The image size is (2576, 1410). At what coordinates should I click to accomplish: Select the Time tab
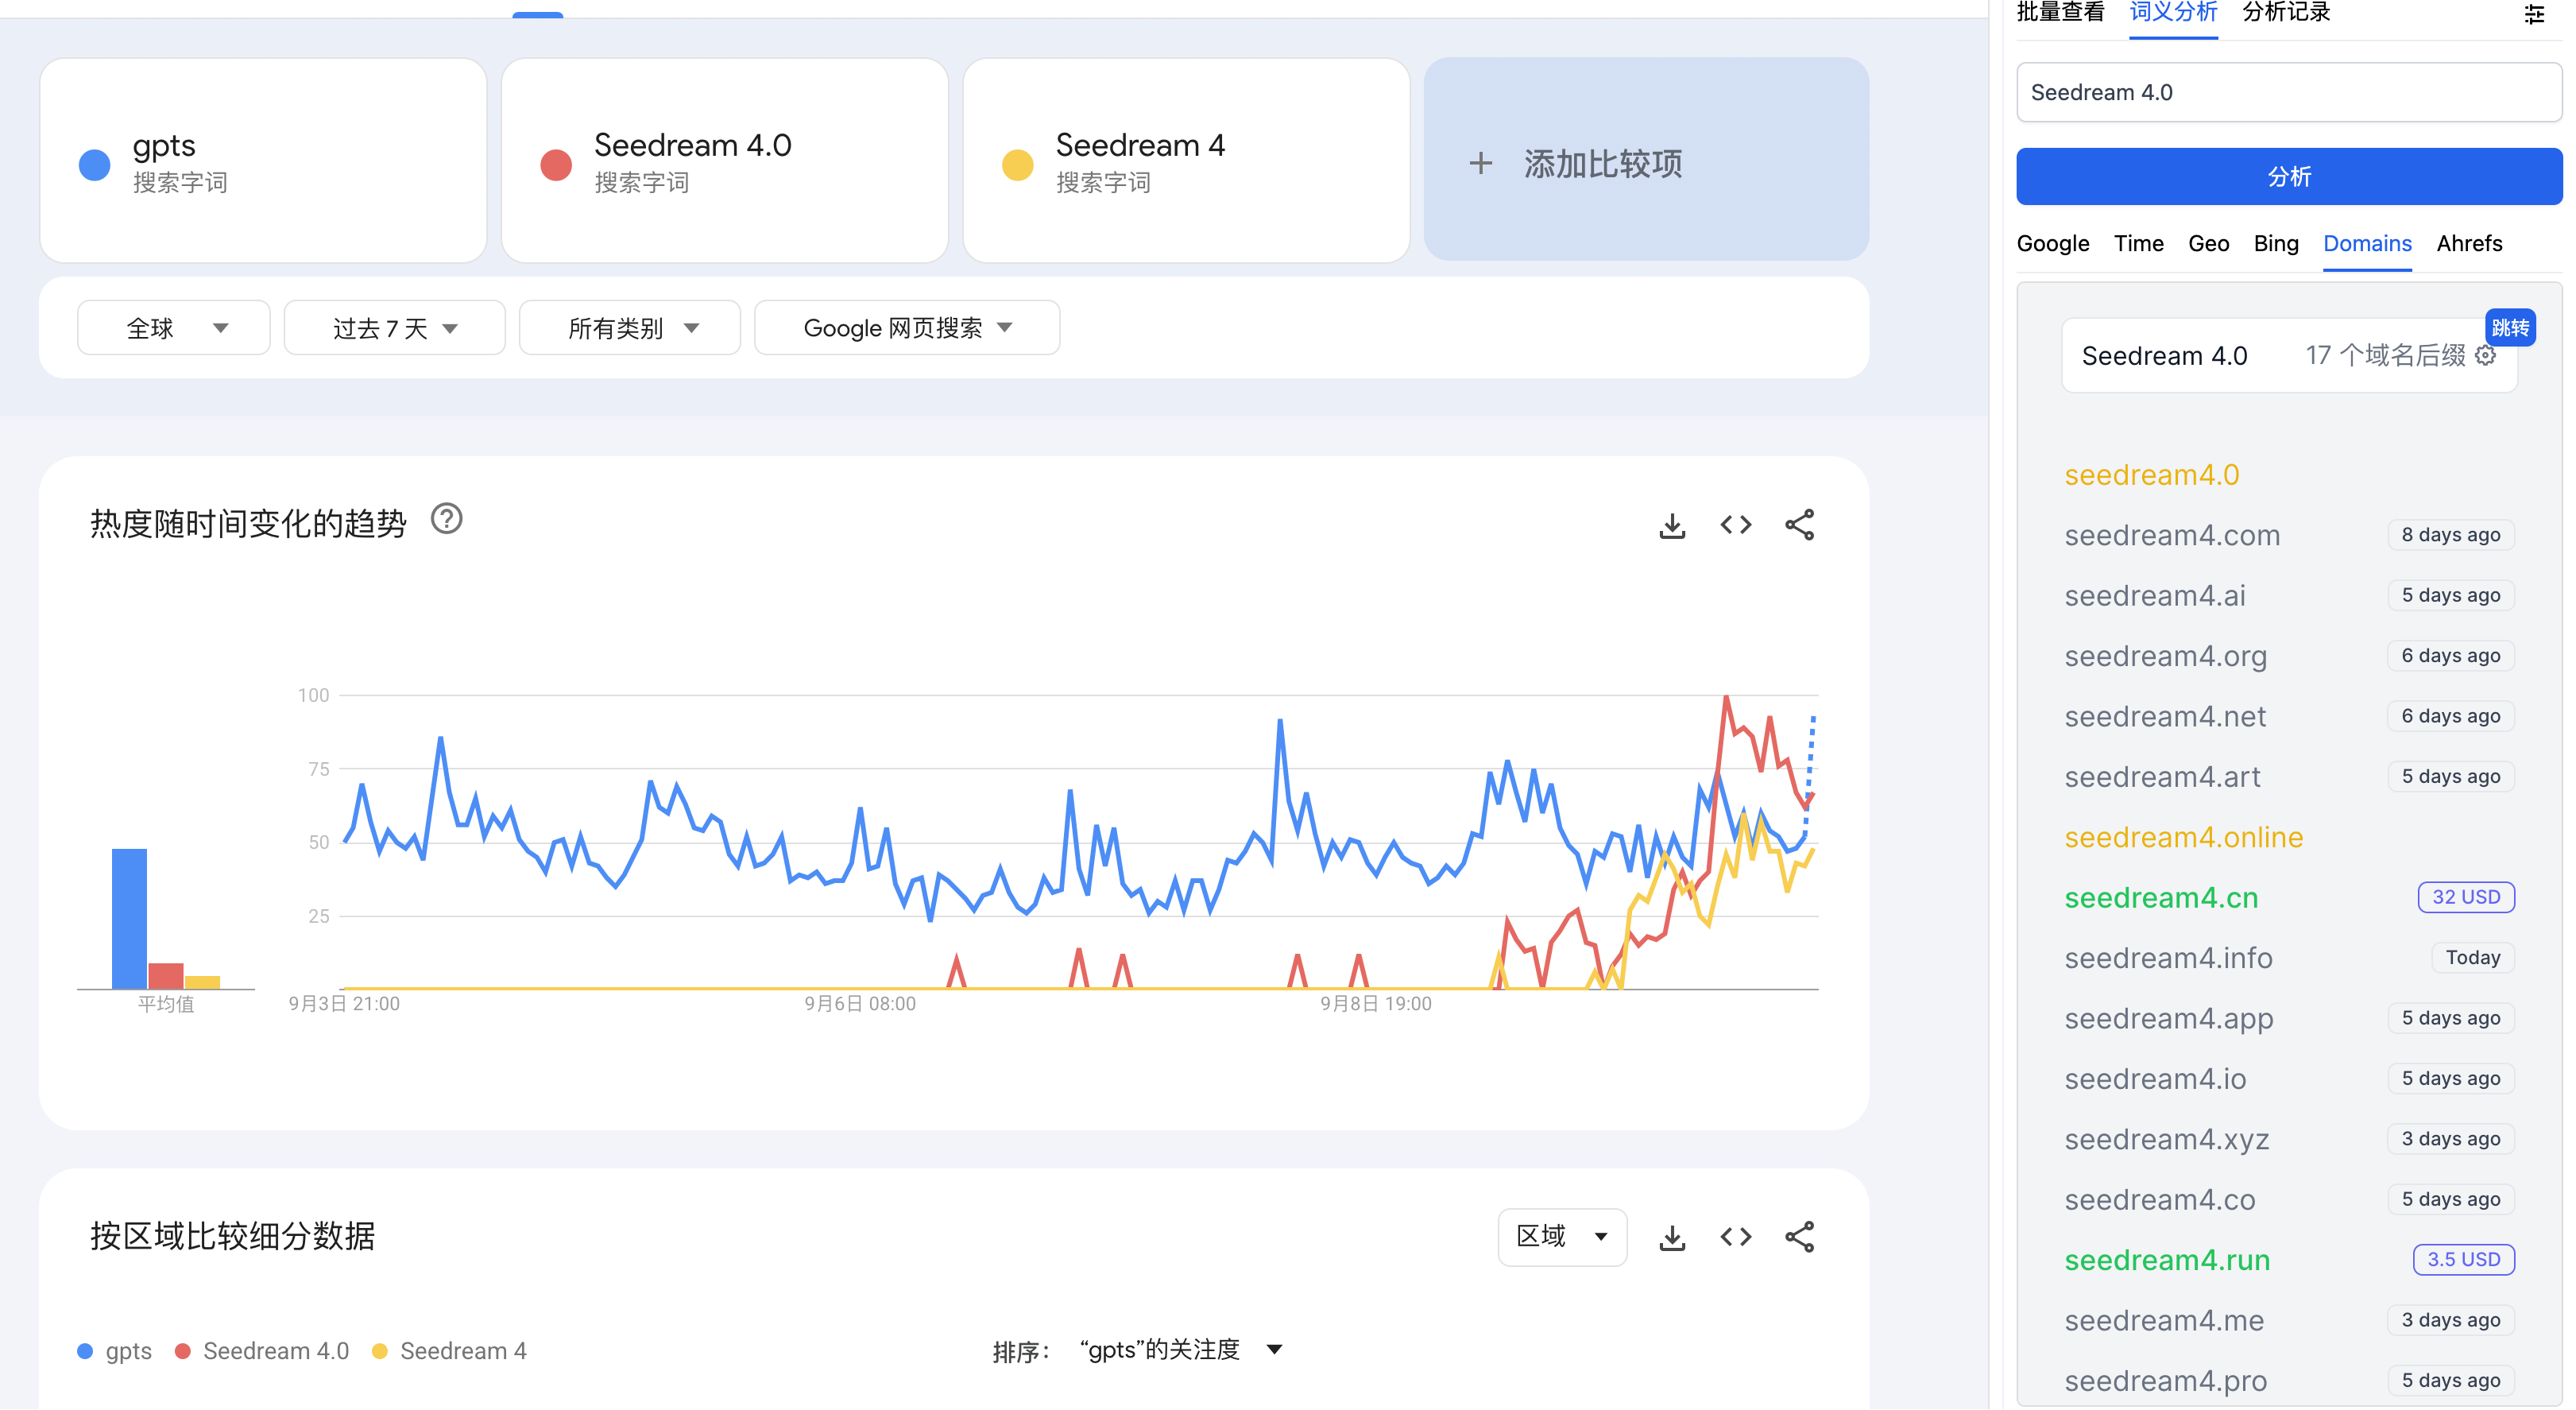2138,243
